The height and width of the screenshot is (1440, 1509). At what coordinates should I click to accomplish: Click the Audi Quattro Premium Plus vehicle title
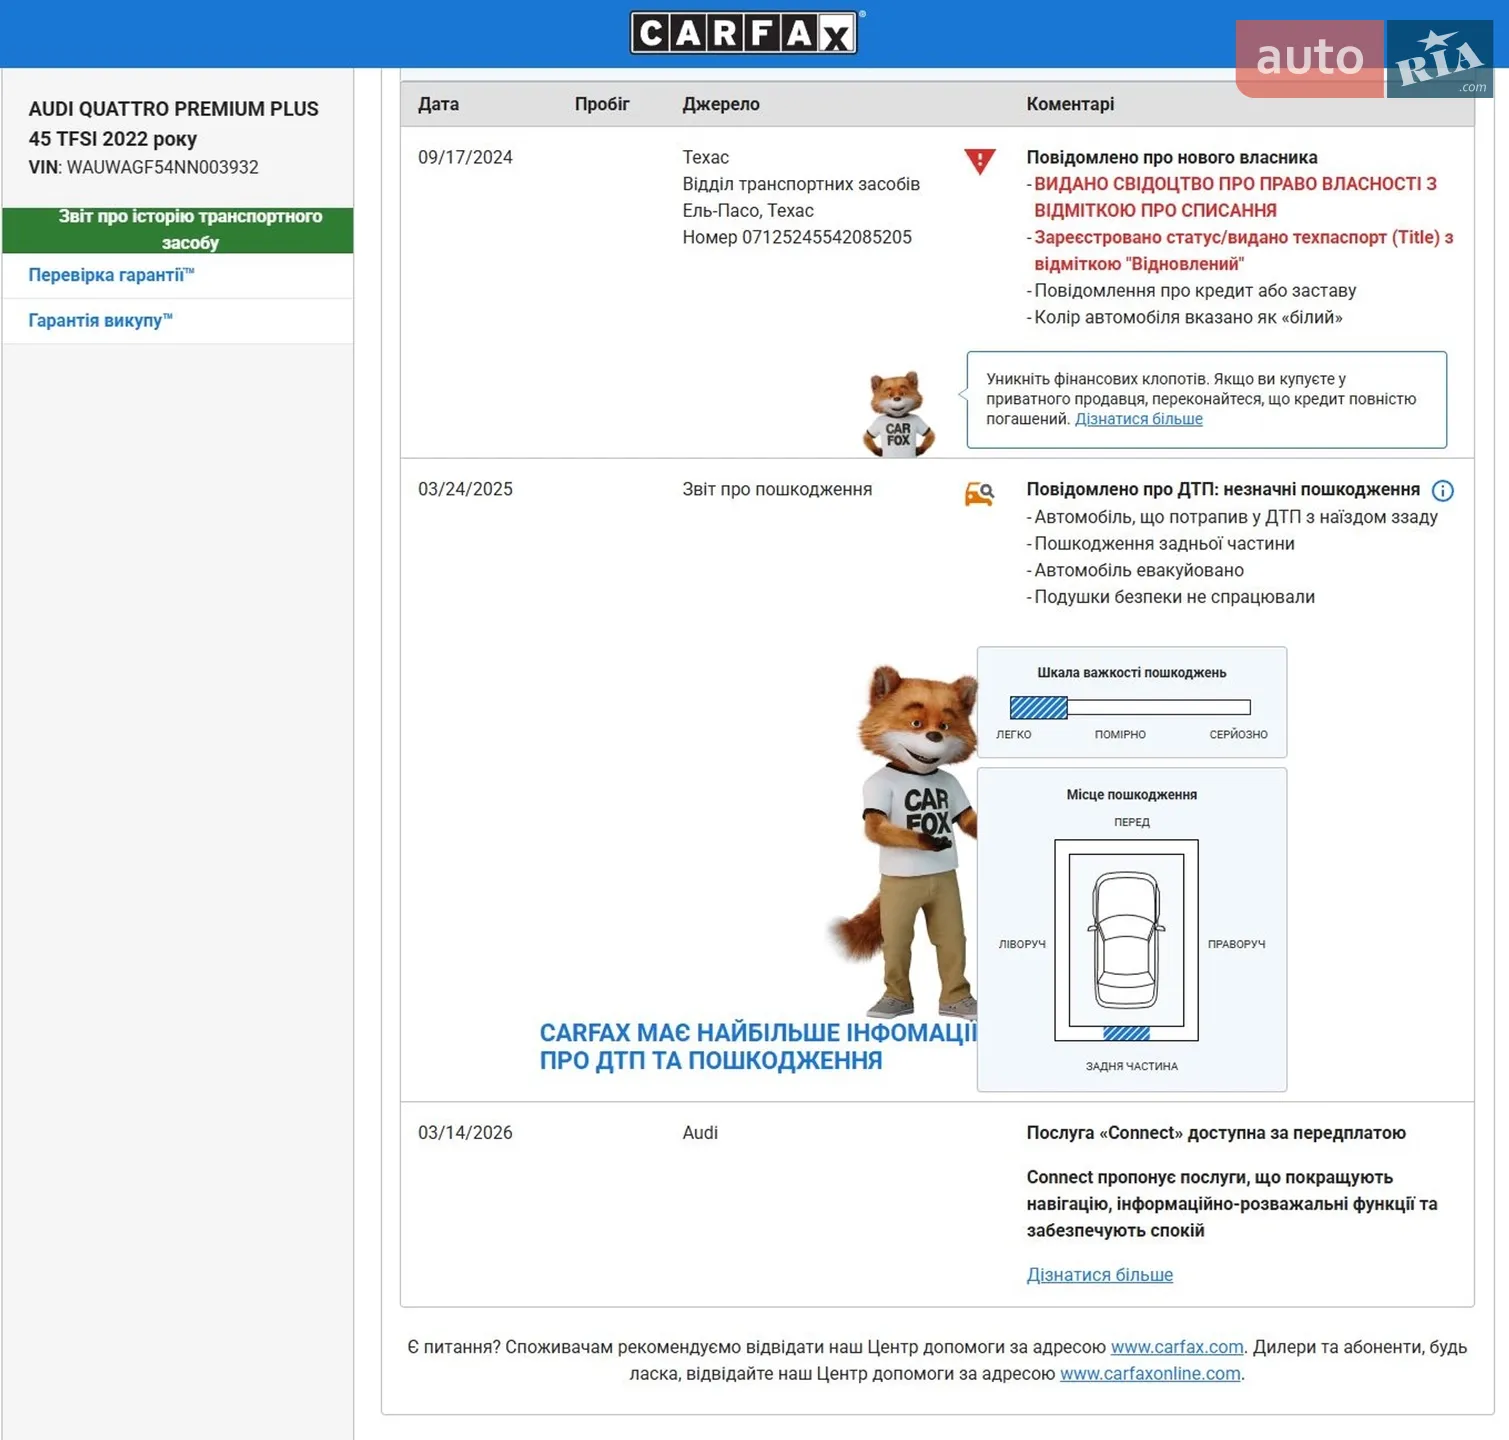click(174, 123)
